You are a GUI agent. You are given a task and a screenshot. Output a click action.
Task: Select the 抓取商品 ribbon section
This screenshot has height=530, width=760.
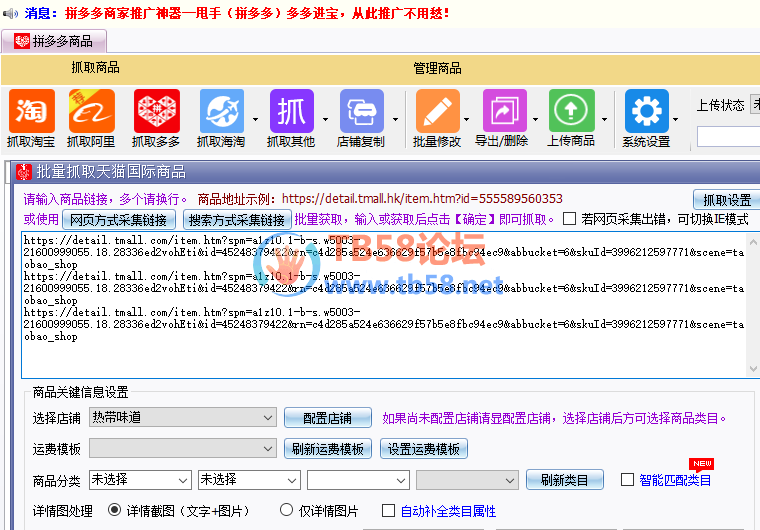point(95,67)
